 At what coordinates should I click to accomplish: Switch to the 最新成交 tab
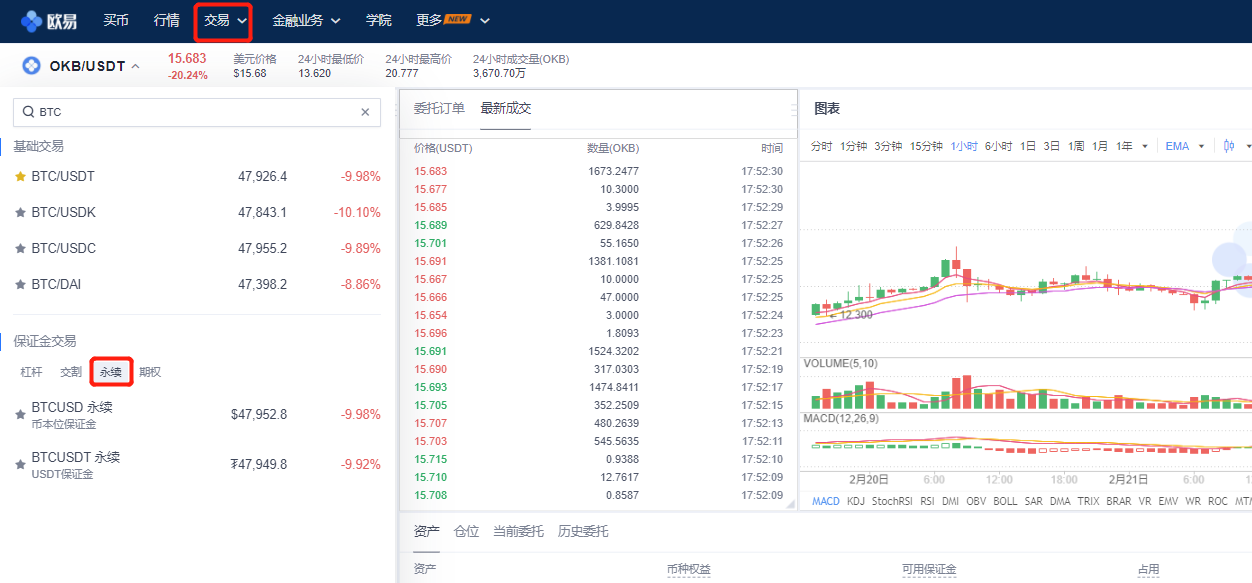[505, 108]
